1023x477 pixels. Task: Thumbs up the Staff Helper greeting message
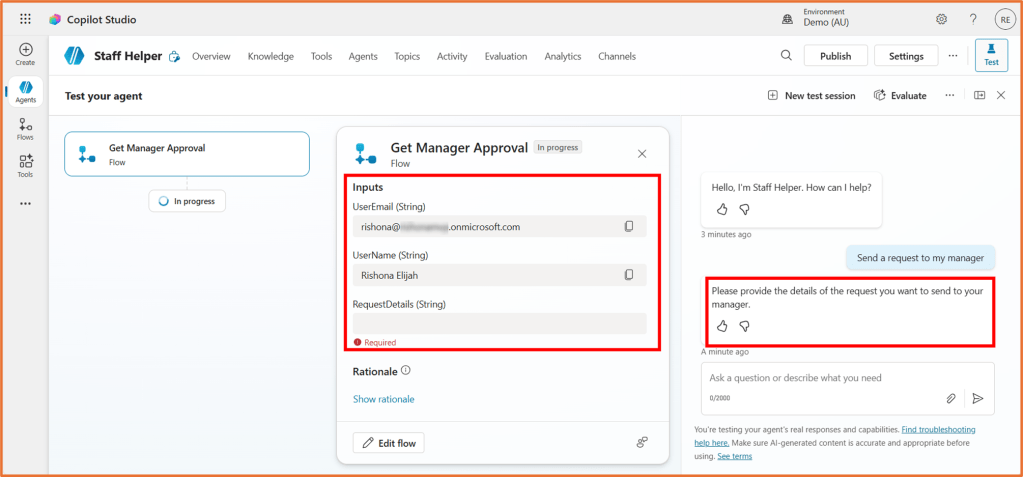coord(722,209)
